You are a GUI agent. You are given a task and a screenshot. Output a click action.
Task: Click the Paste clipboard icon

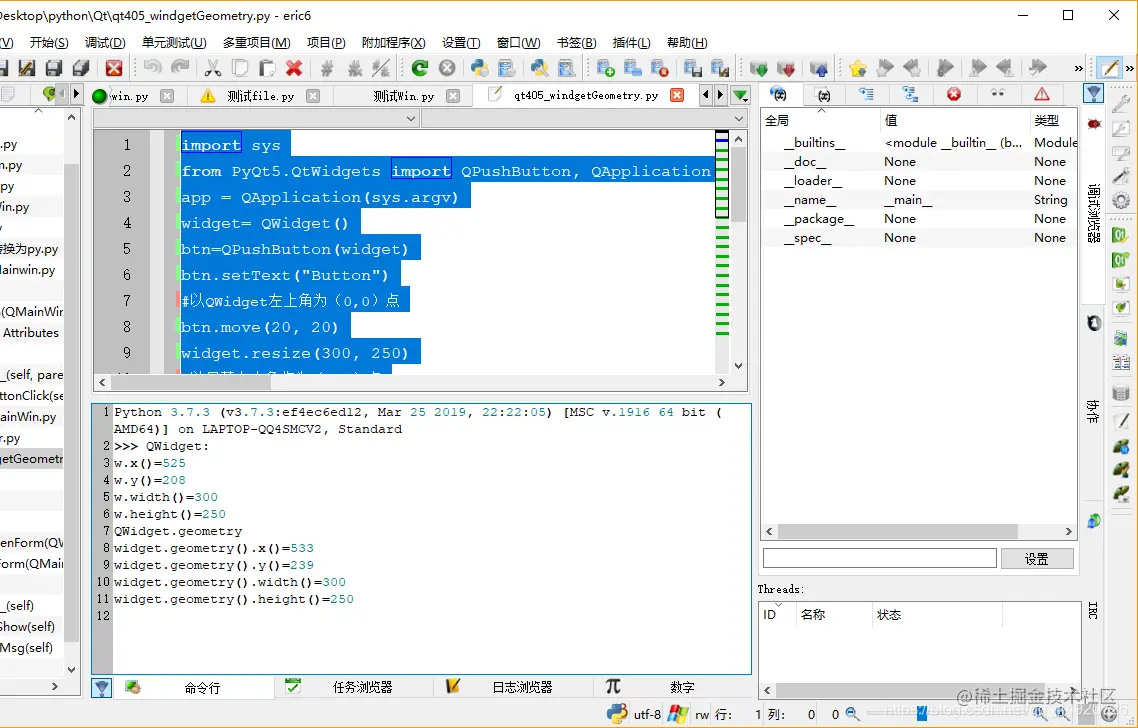tap(266, 68)
